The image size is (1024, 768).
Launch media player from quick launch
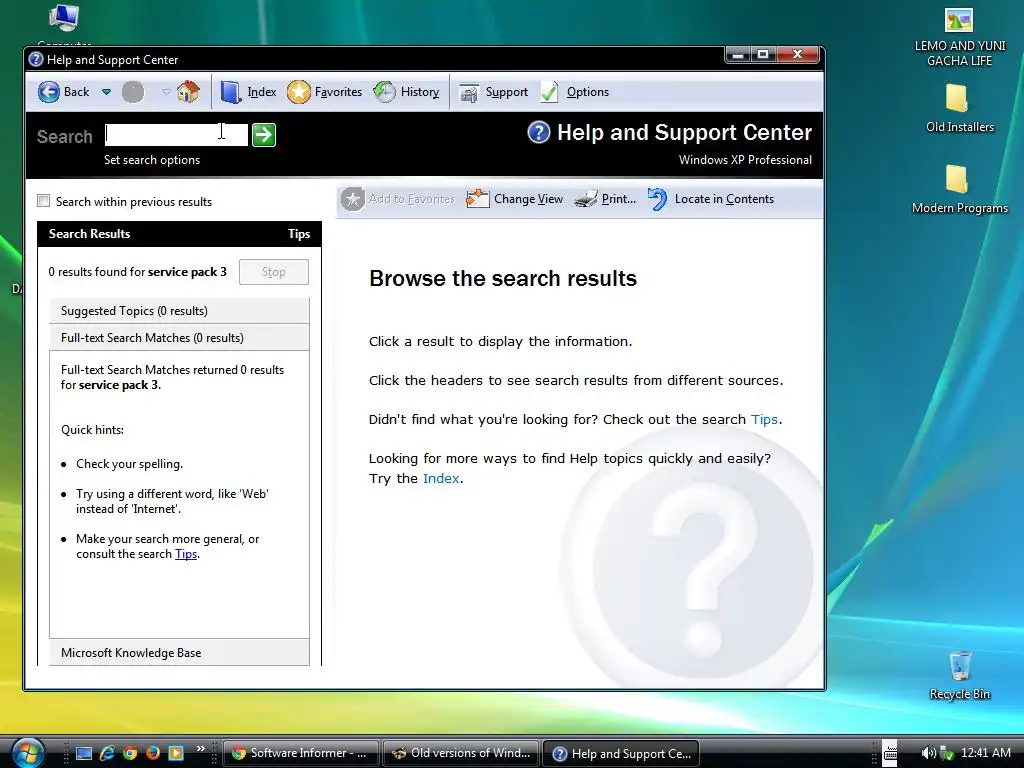176,753
